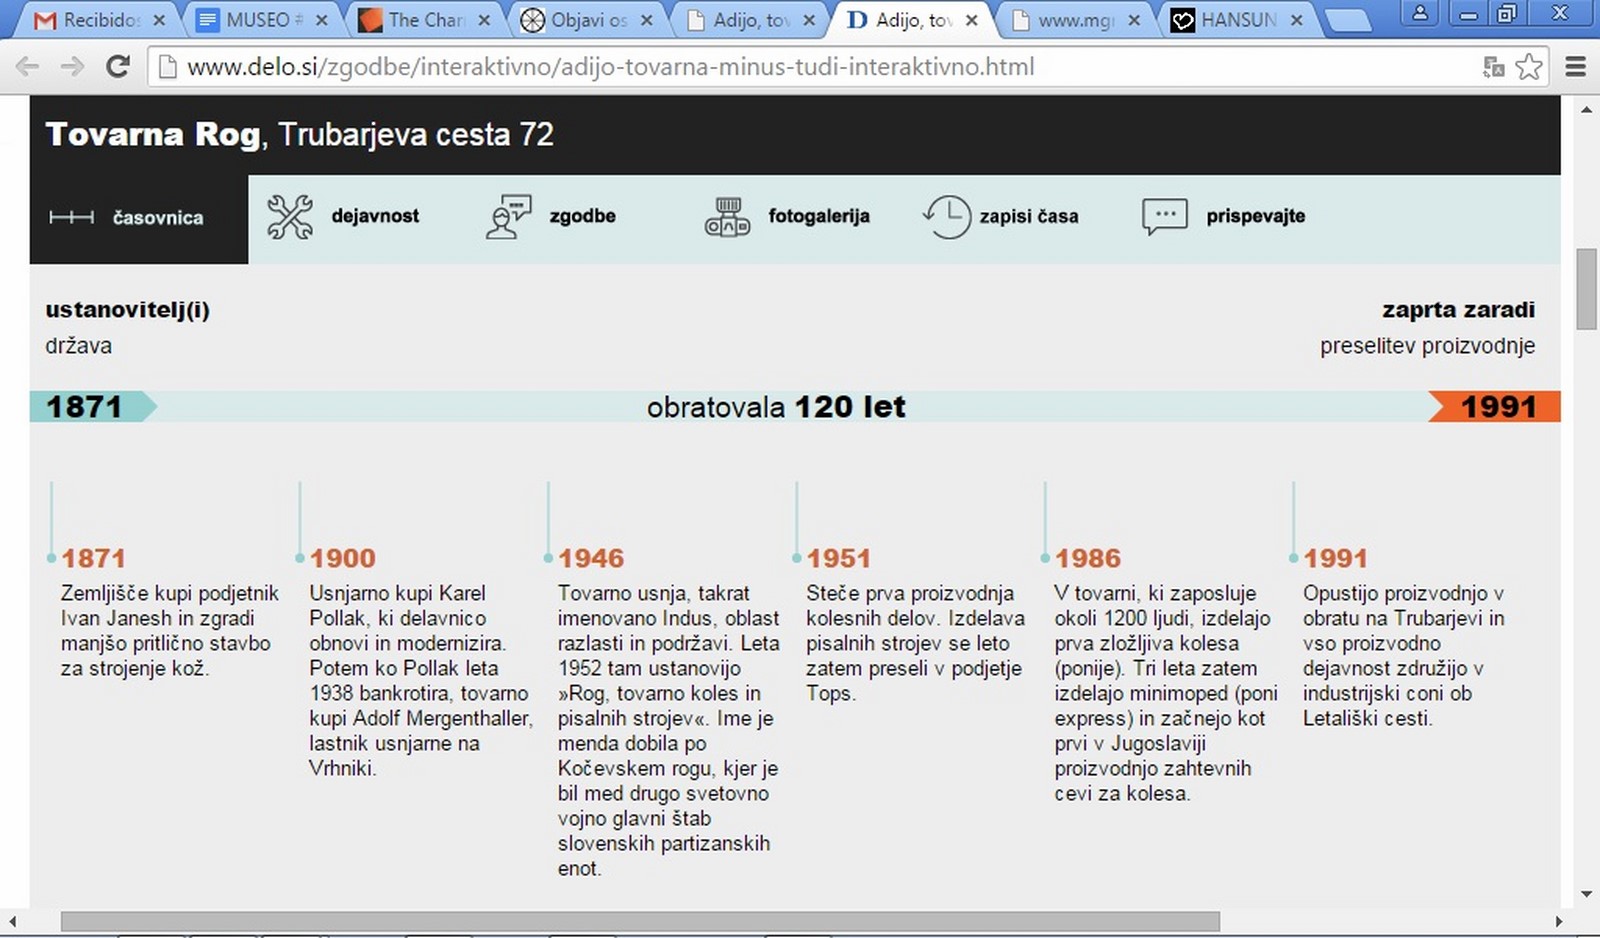Click the zgodbe person-speech icon
The image size is (1600, 938).
508,217
